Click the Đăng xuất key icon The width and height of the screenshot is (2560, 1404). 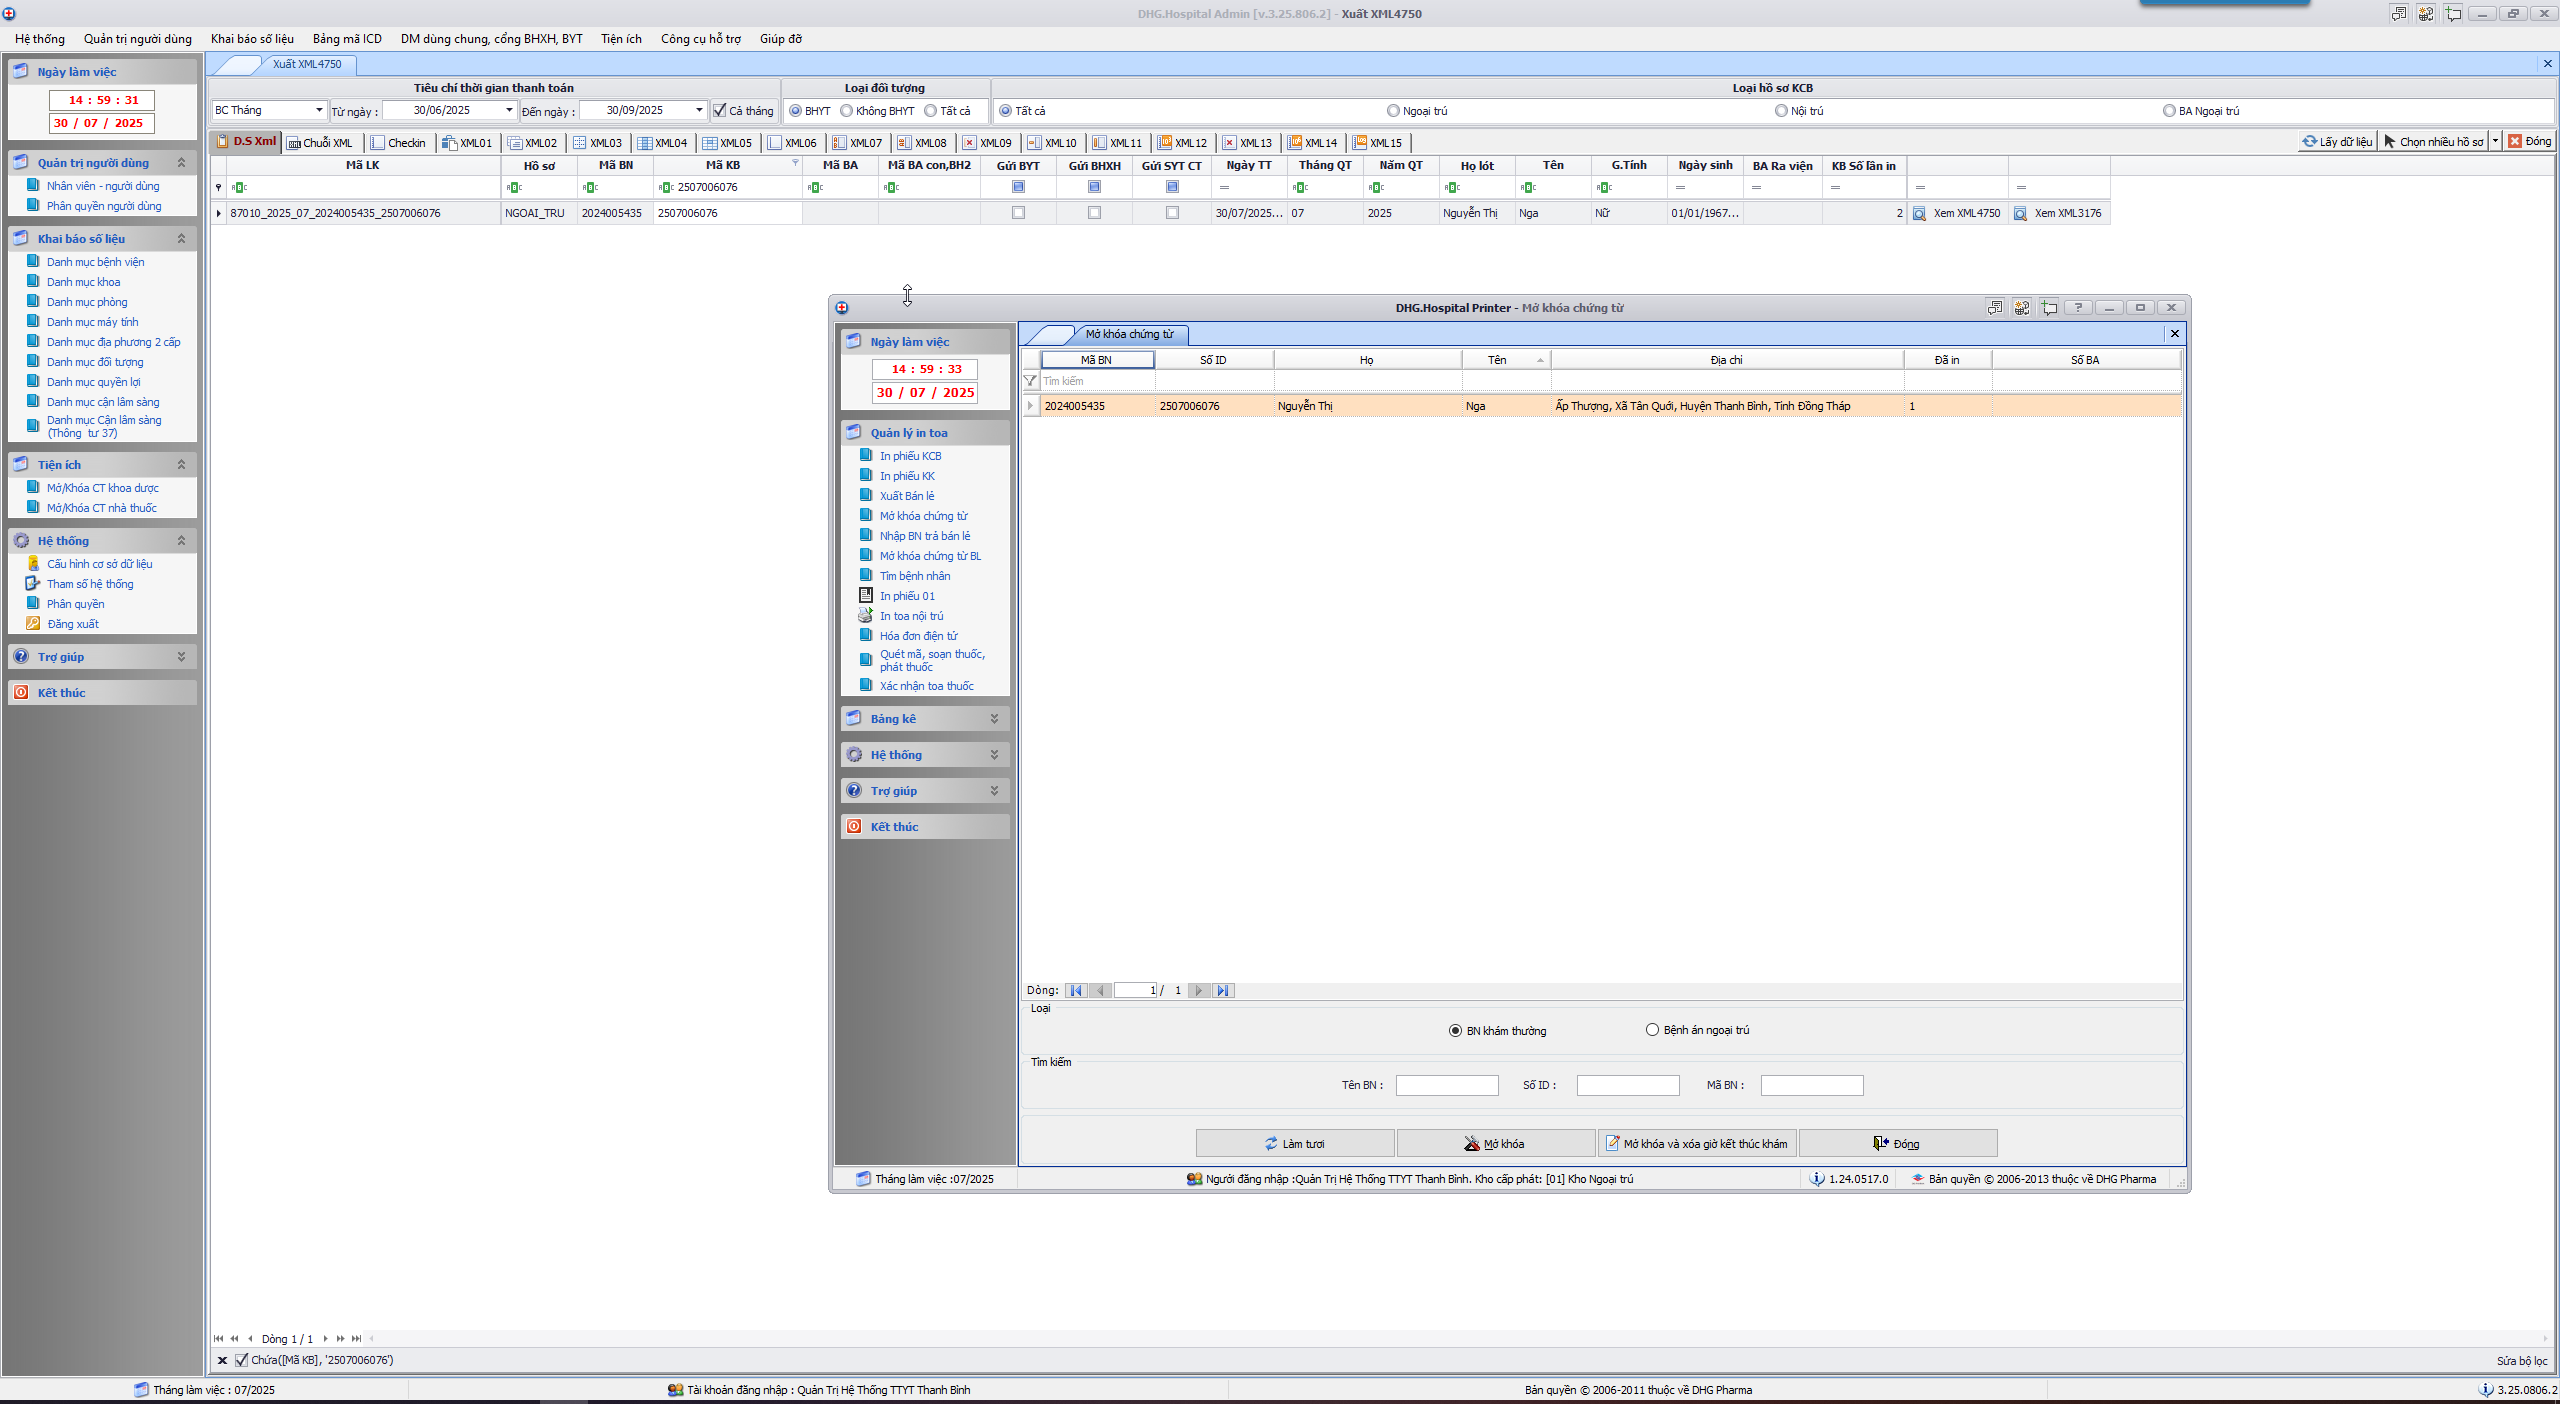tap(33, 624)
